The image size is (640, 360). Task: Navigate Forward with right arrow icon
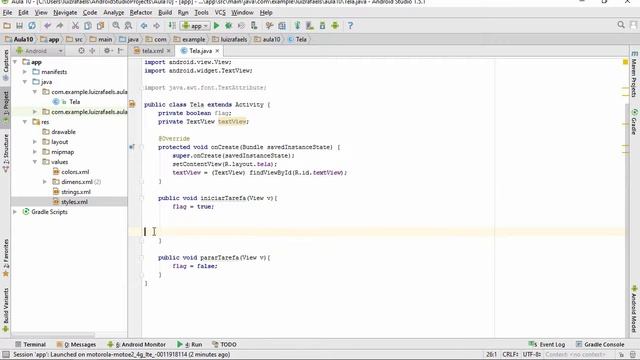156,26
